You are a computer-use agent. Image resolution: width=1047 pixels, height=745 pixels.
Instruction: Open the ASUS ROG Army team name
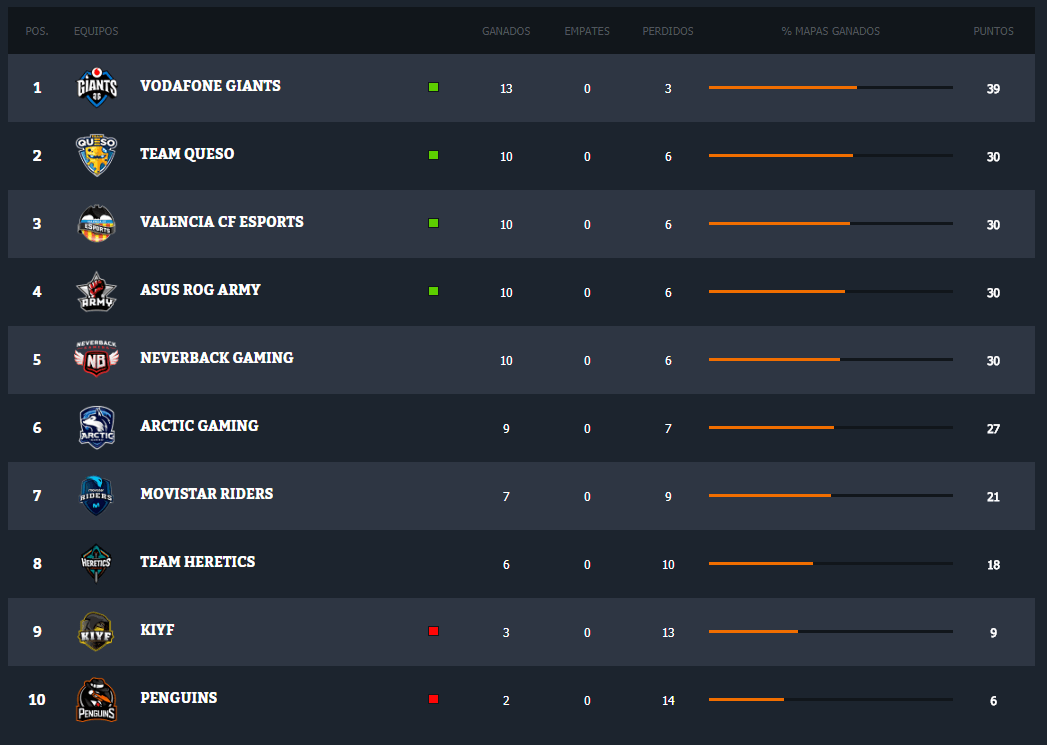click(x=200, y=290)
